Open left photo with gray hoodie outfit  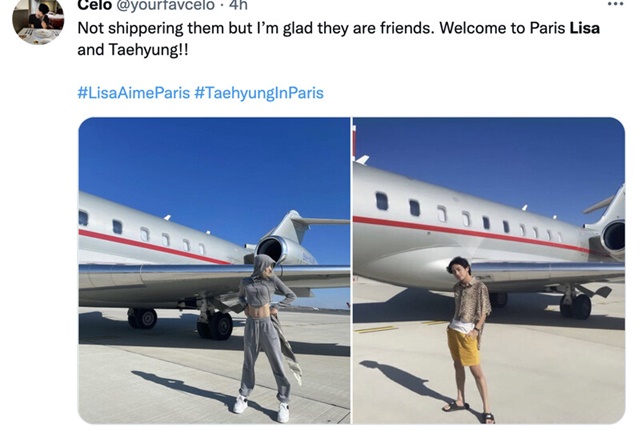(214, 270)
